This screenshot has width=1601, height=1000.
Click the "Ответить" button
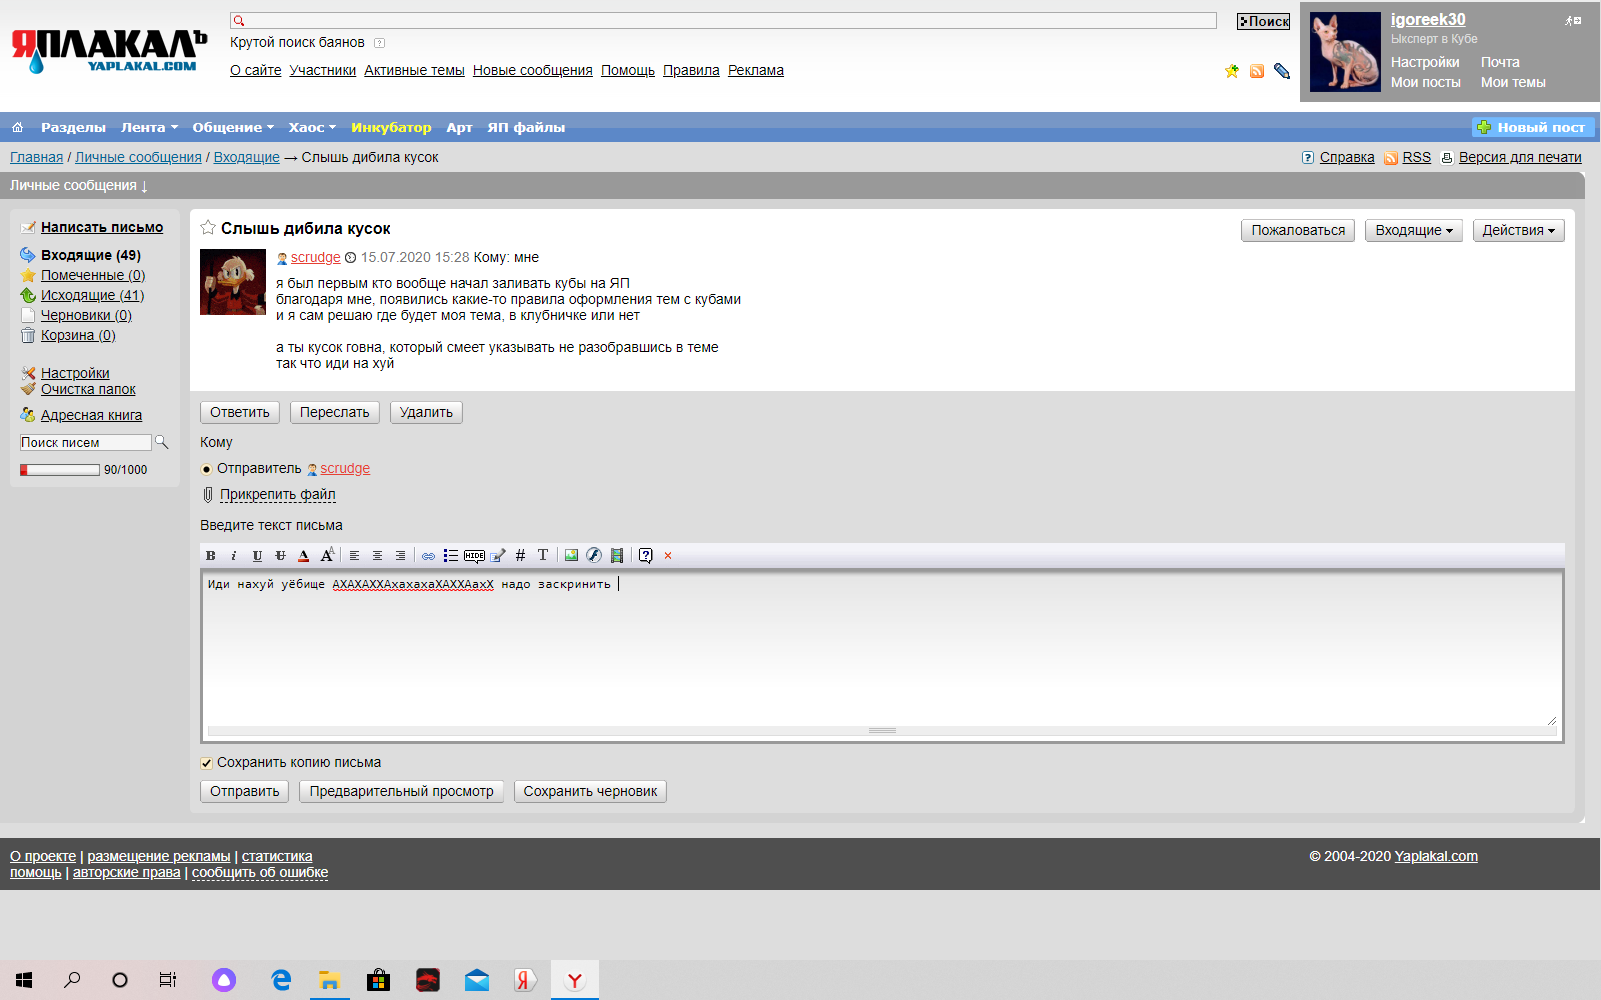pos(240,412)
